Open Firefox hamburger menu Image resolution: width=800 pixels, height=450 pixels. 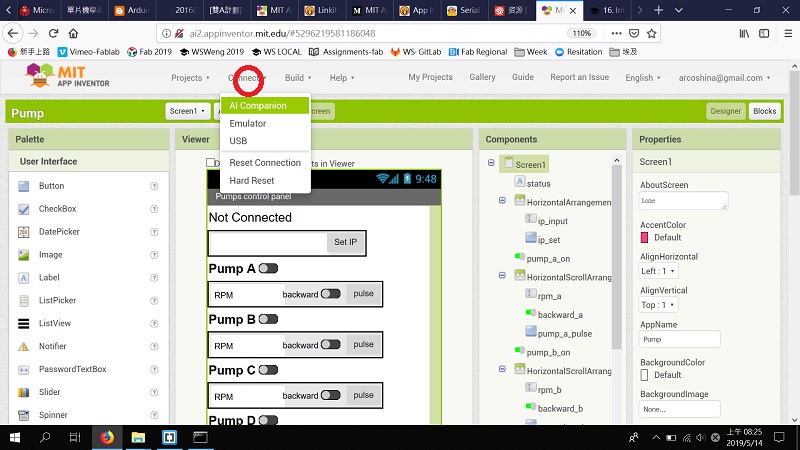[x=788, y=33]
